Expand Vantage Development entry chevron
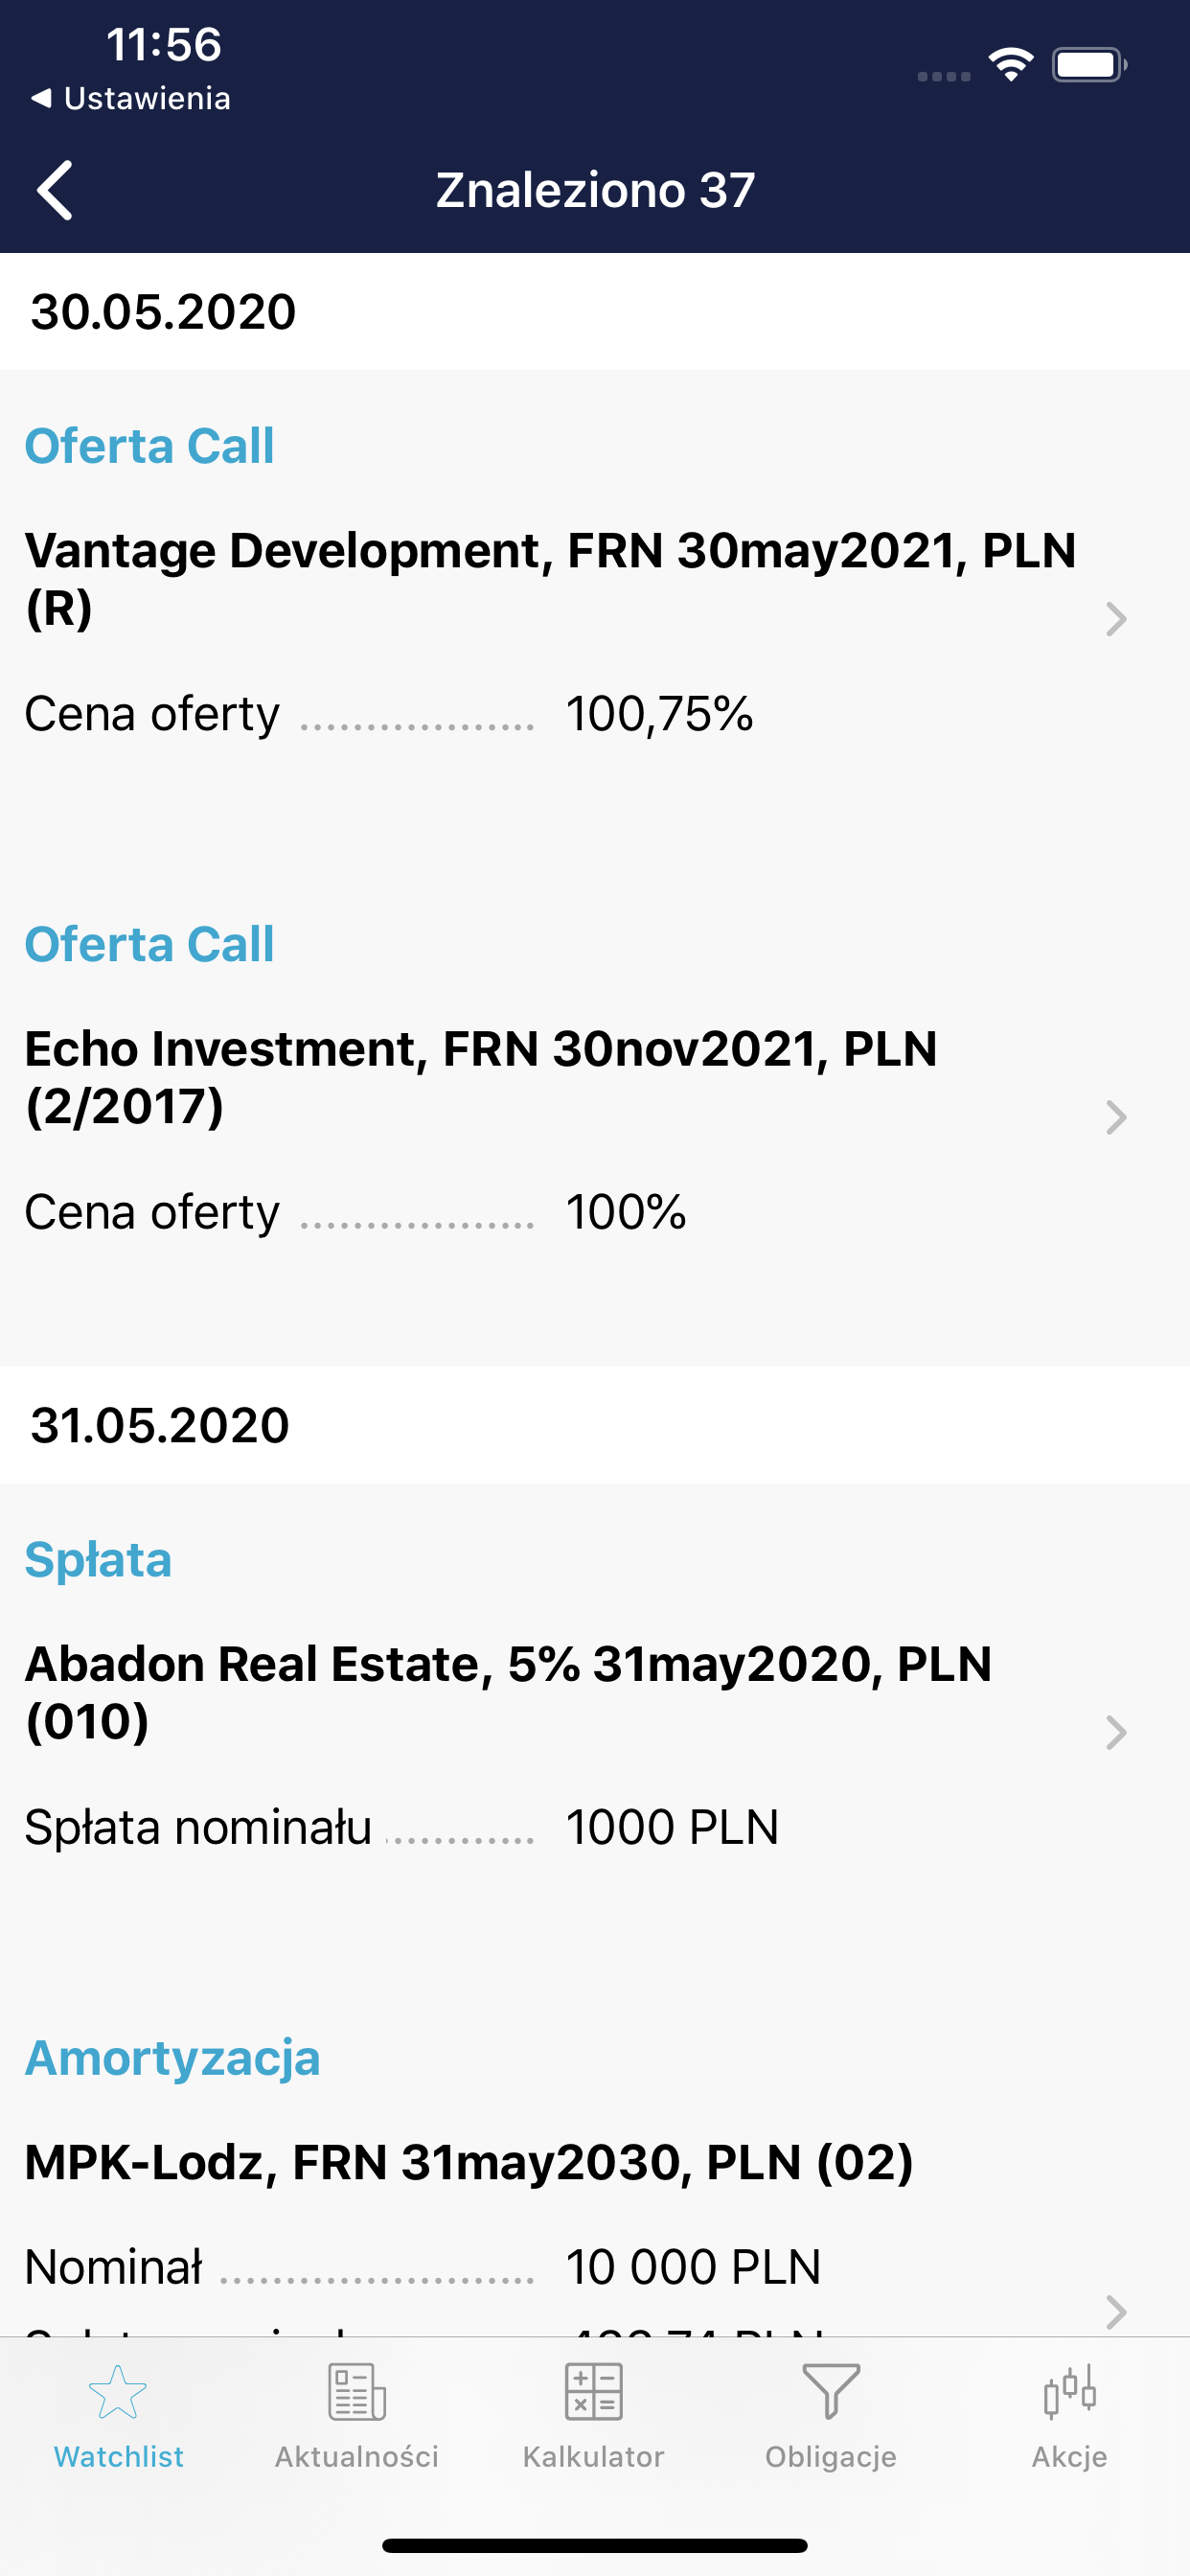This screenshot has width=1190, height=2576. click(x=1116, y=619)
